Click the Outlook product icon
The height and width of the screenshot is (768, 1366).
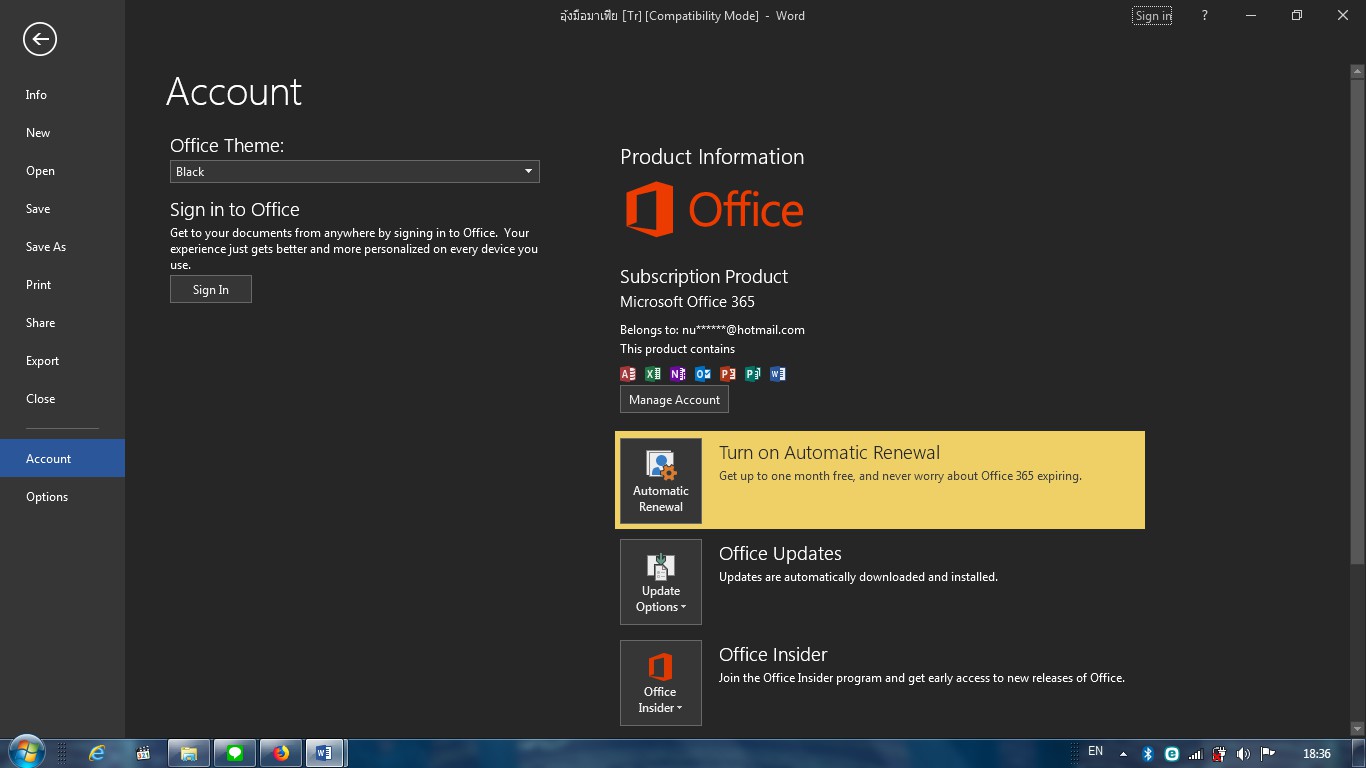703,374
